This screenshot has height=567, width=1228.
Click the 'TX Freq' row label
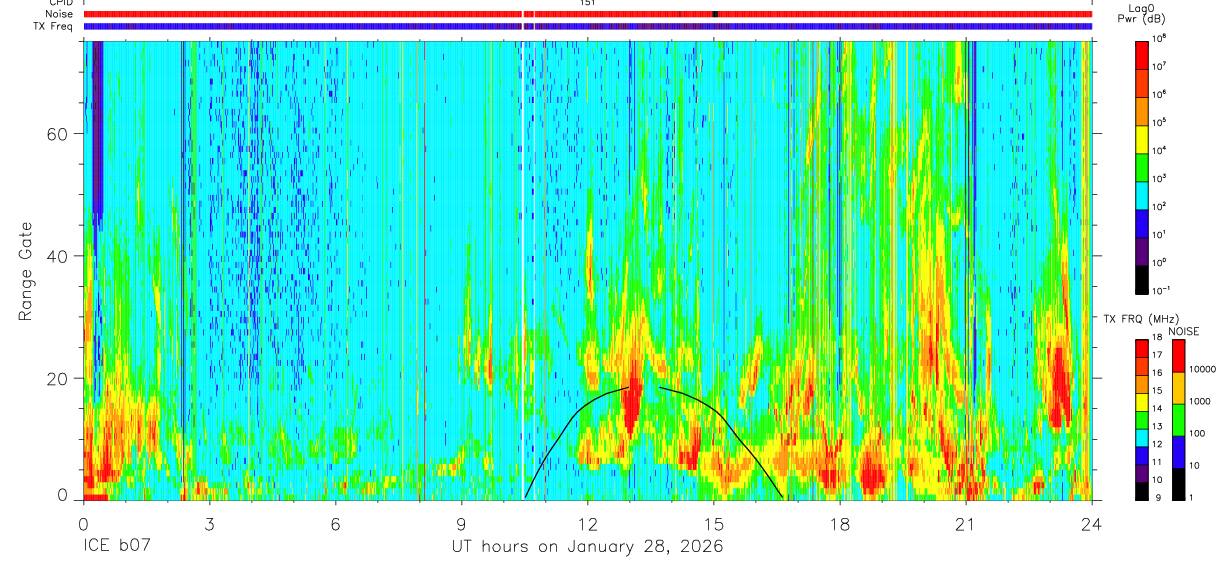coord(54,26)
